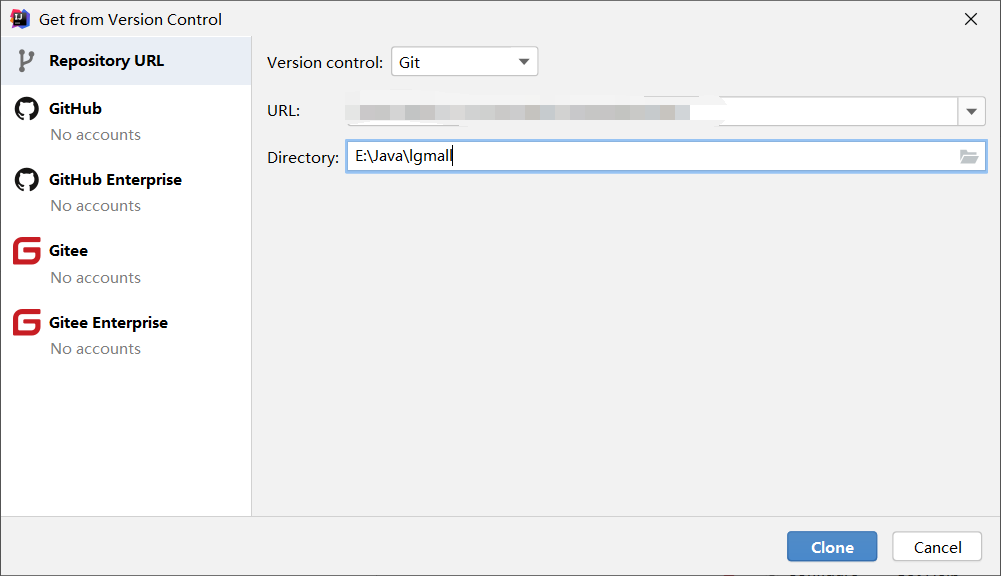
Task: Expand the URL history dropdown
Action: click(971, 111)
